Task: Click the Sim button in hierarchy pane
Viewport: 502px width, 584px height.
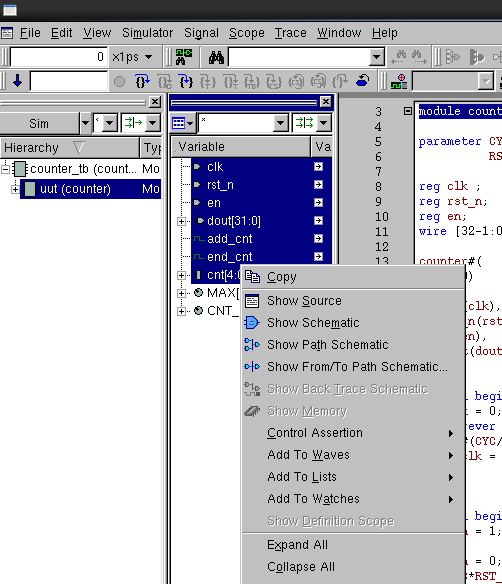Action: tap(39, 123)
